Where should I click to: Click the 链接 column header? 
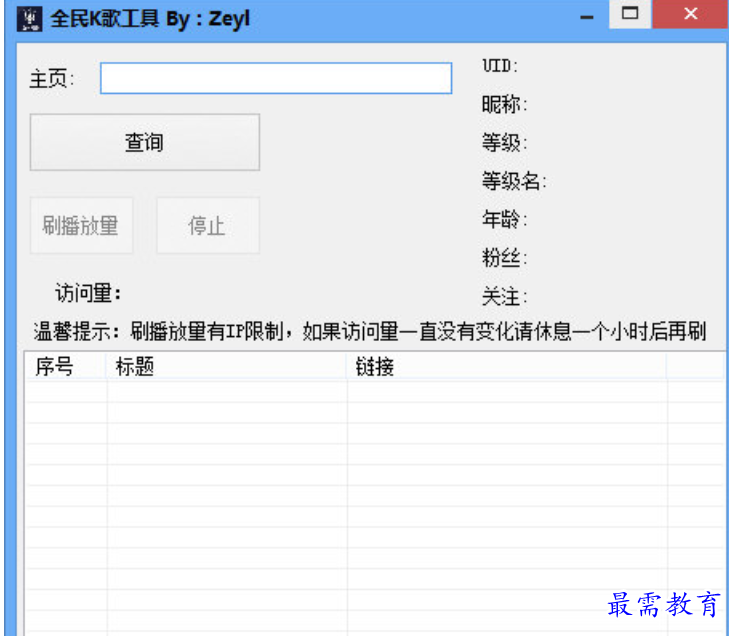pos(507,367)
